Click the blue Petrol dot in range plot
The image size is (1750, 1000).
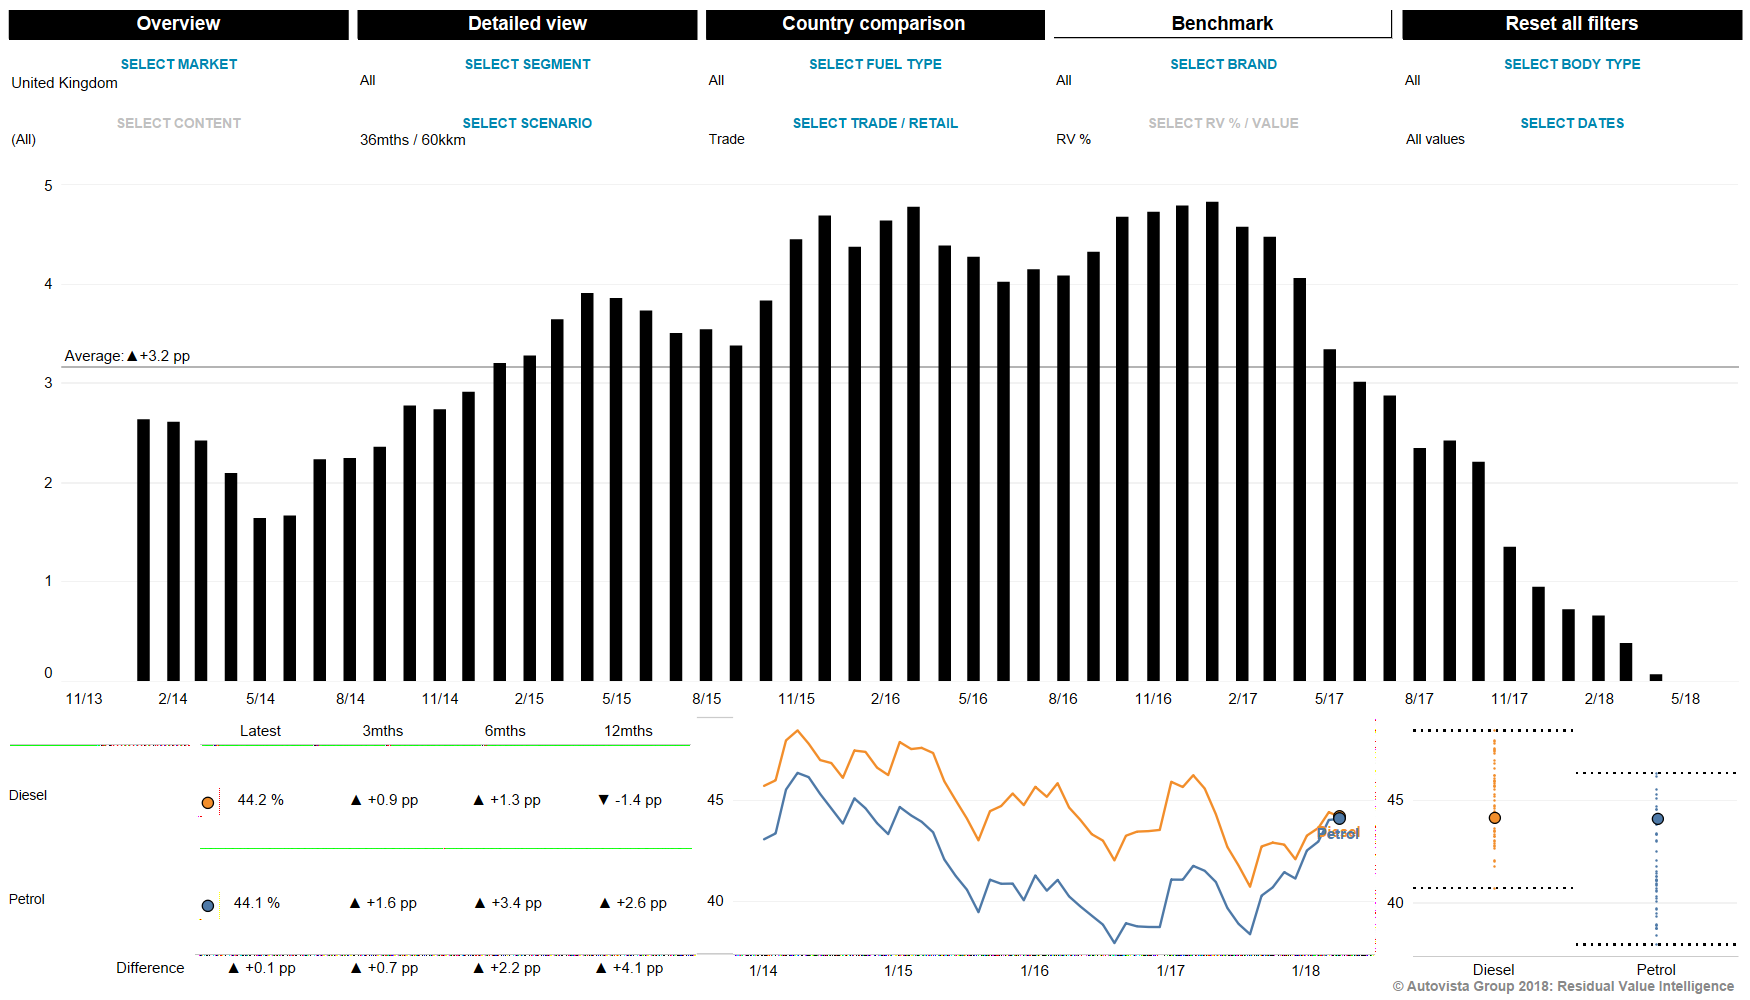(x=1657, y=819)
